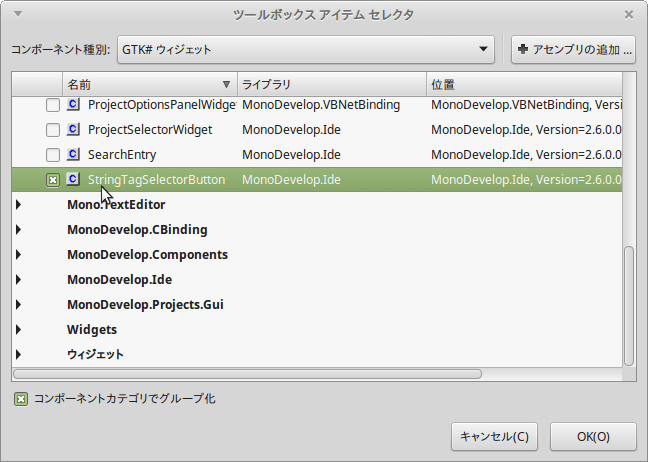Click the MonoDevelop.Projects.Gui category label
The image size is (648, 462).
(x=145, y=305)
